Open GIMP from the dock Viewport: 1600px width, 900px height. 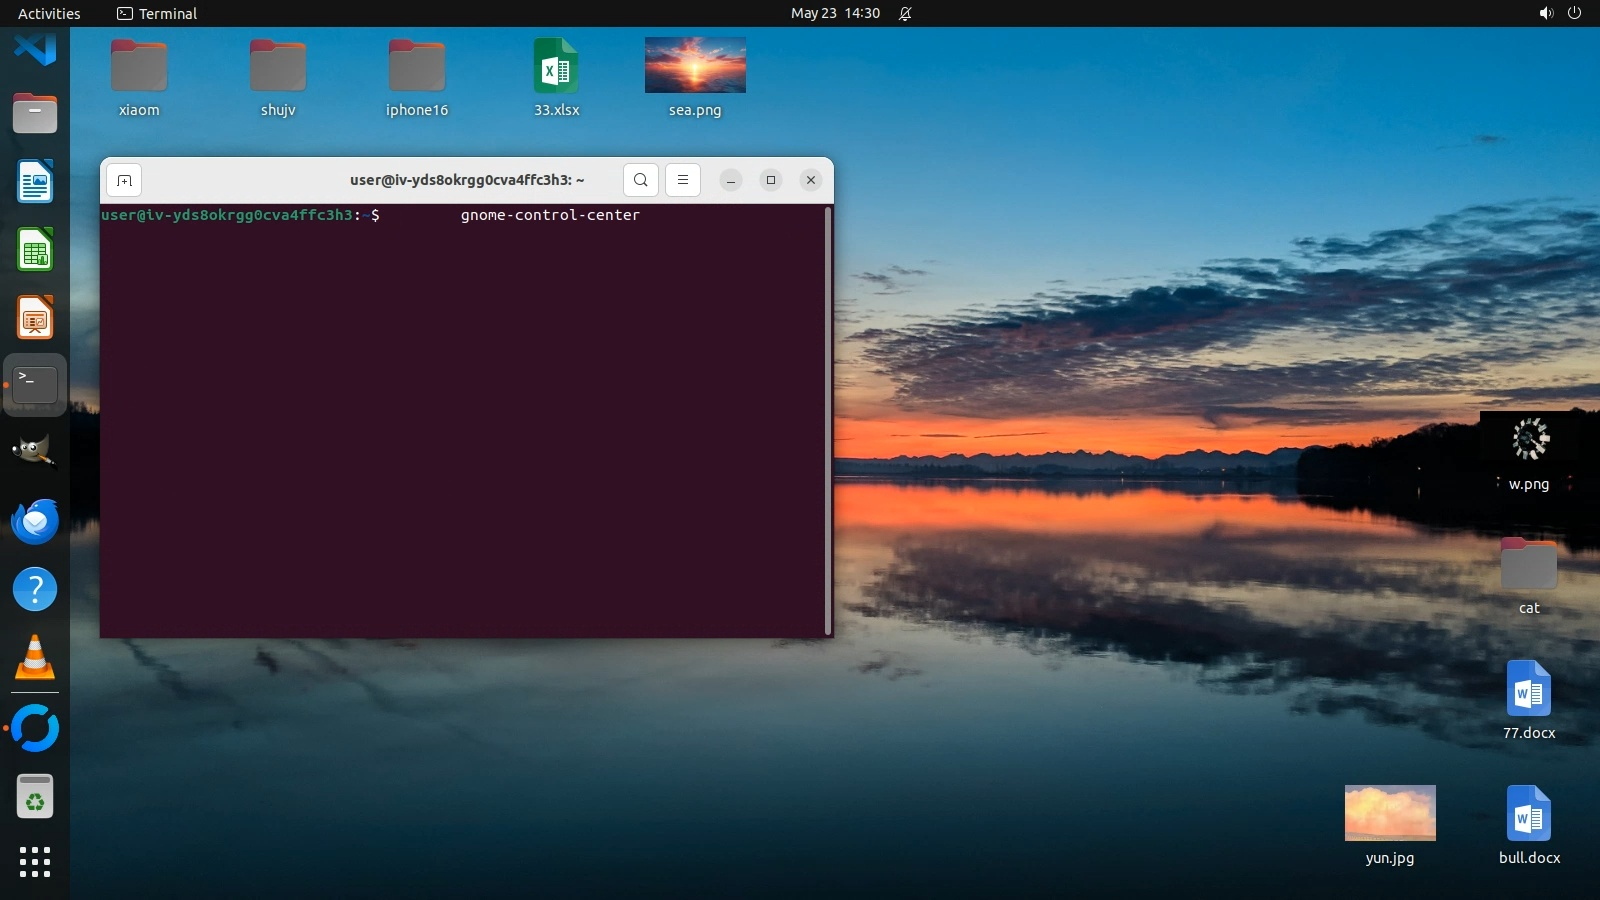point(35,452)
